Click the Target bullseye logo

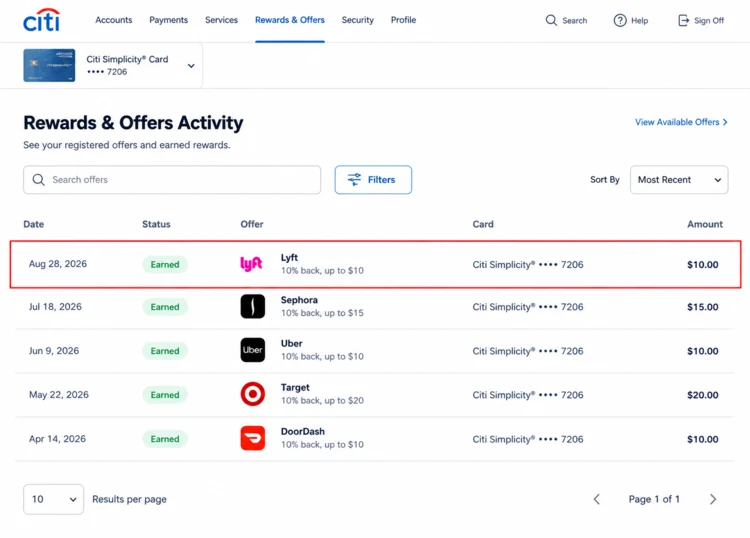tap(253, 394)
